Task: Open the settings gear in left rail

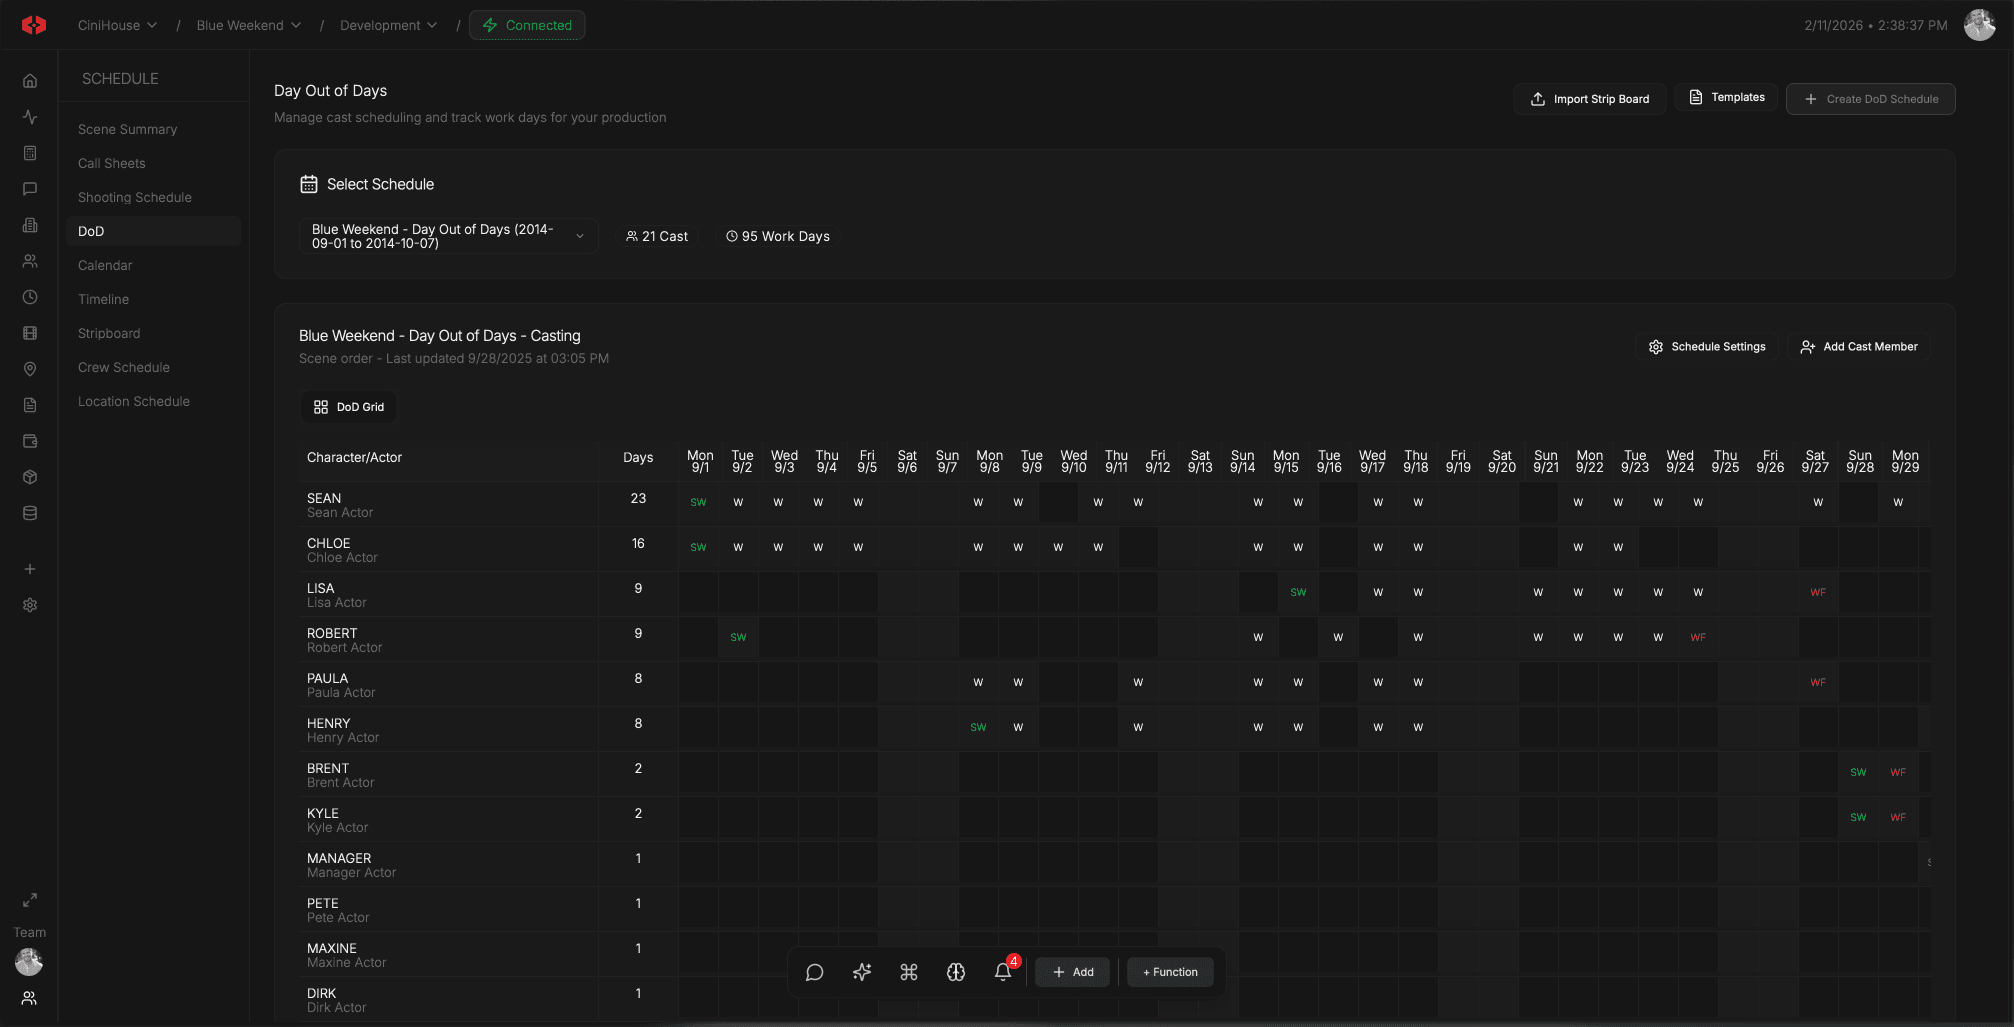Action: pos(30,605)
